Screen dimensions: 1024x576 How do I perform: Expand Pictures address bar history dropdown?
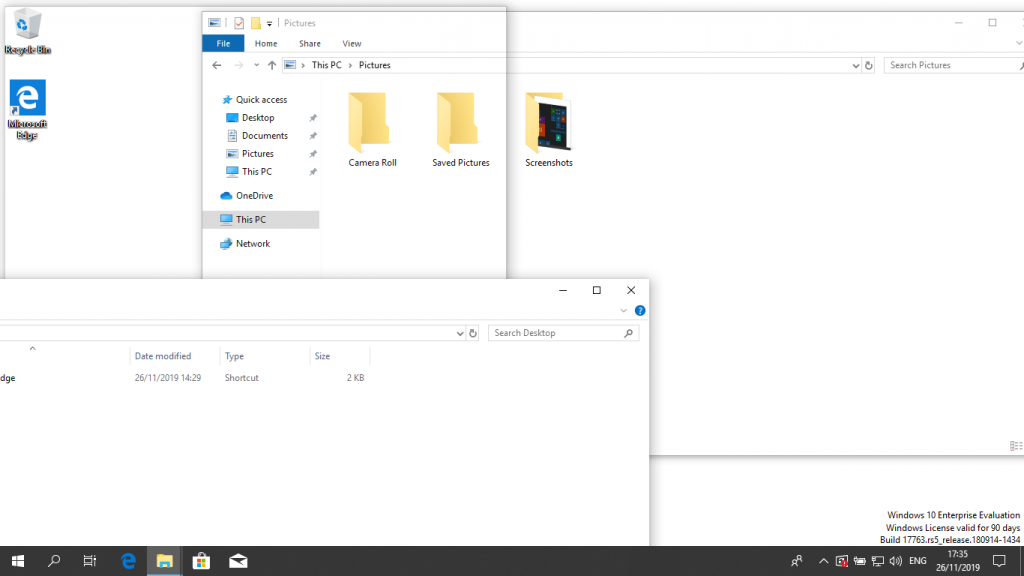click(x=856, y=65)
